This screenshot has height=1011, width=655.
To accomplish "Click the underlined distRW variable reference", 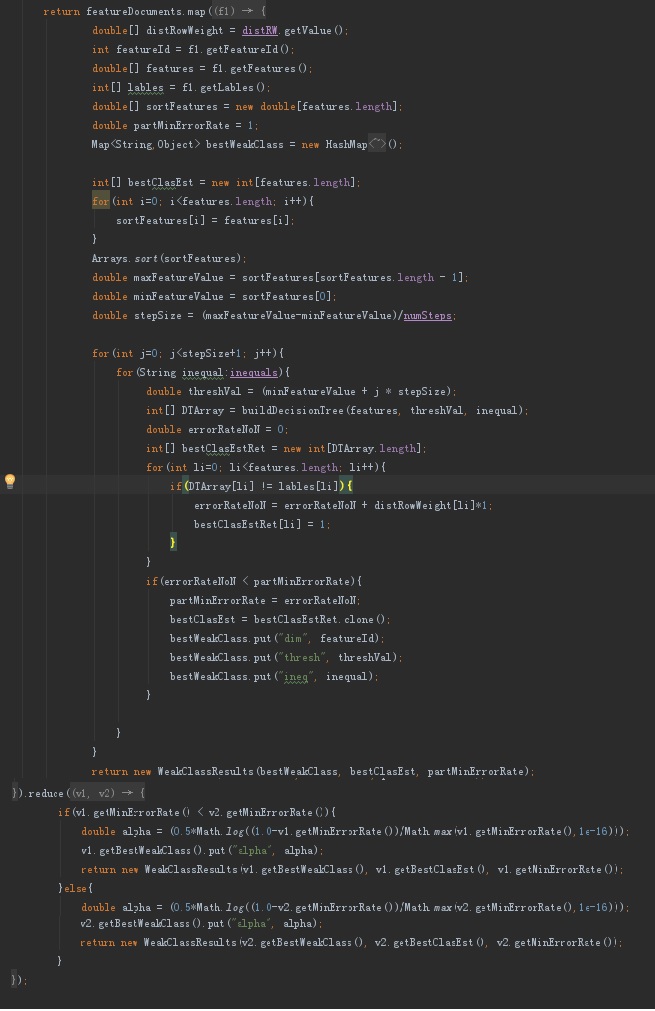I will pos(260,30).
